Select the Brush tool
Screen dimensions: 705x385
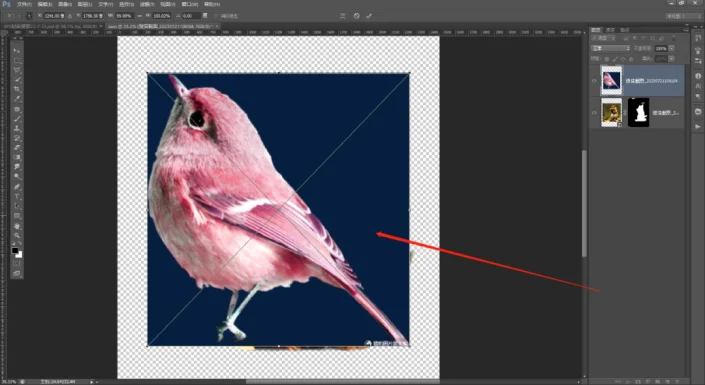coord(17,119)
